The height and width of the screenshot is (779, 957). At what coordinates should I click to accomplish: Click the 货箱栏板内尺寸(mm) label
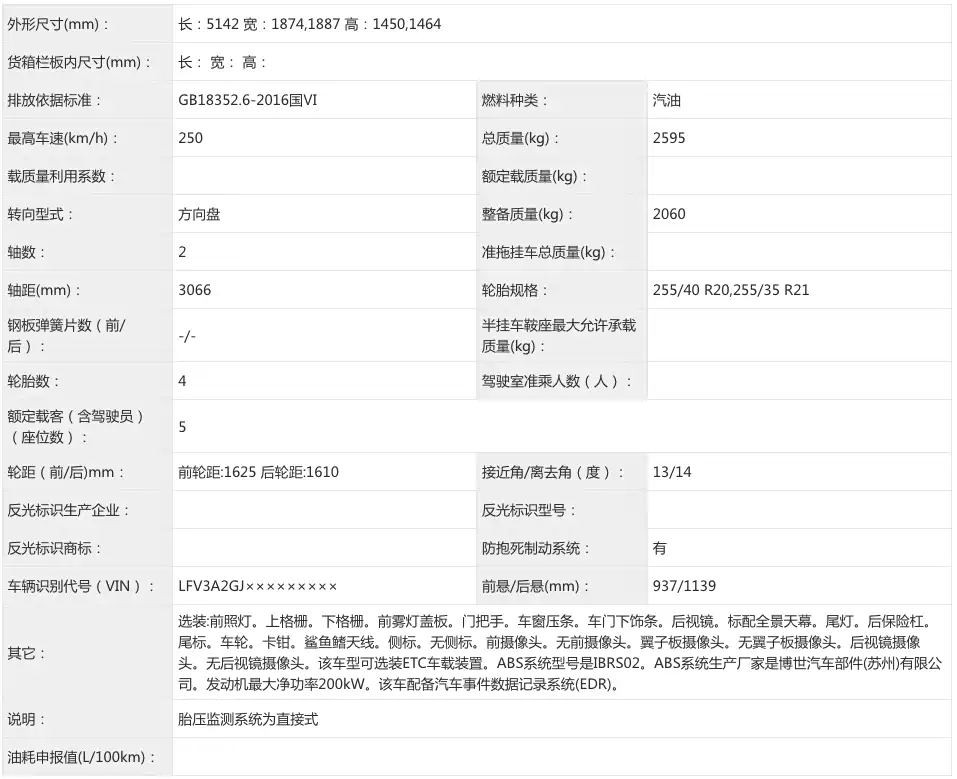pyautogui.click(x=79, y=62)
